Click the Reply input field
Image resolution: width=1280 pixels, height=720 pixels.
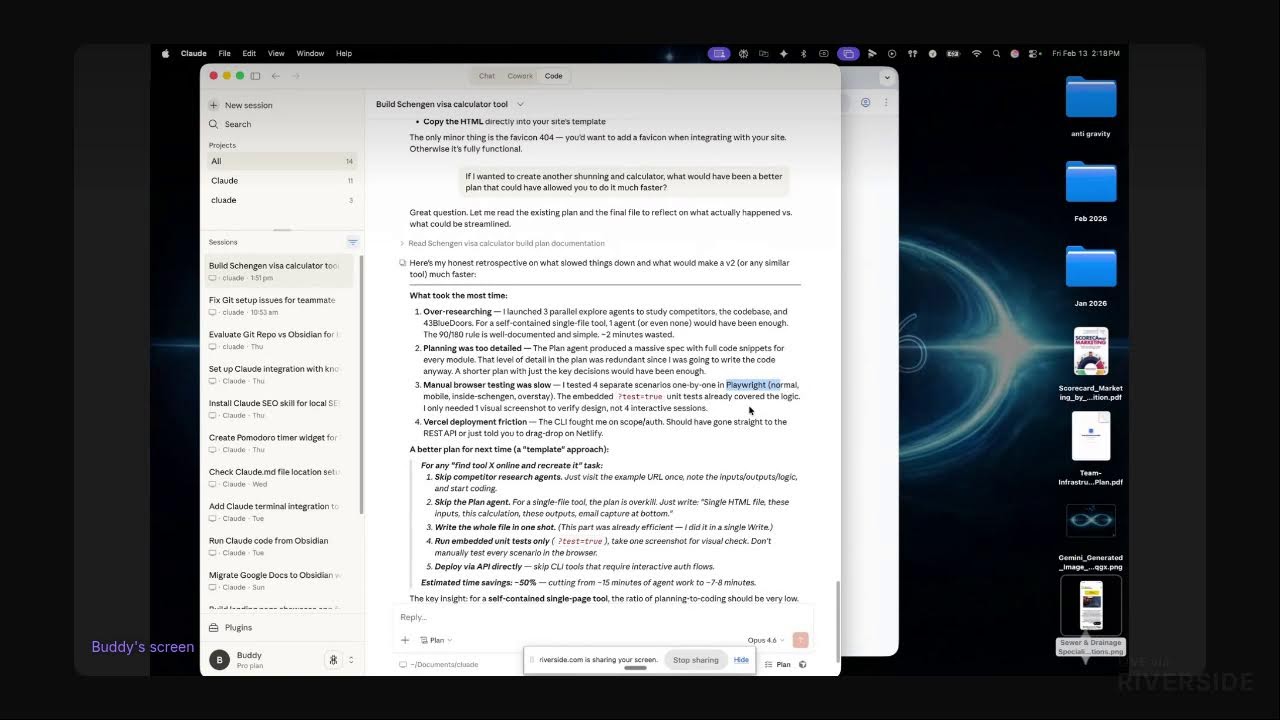point(603,617)
